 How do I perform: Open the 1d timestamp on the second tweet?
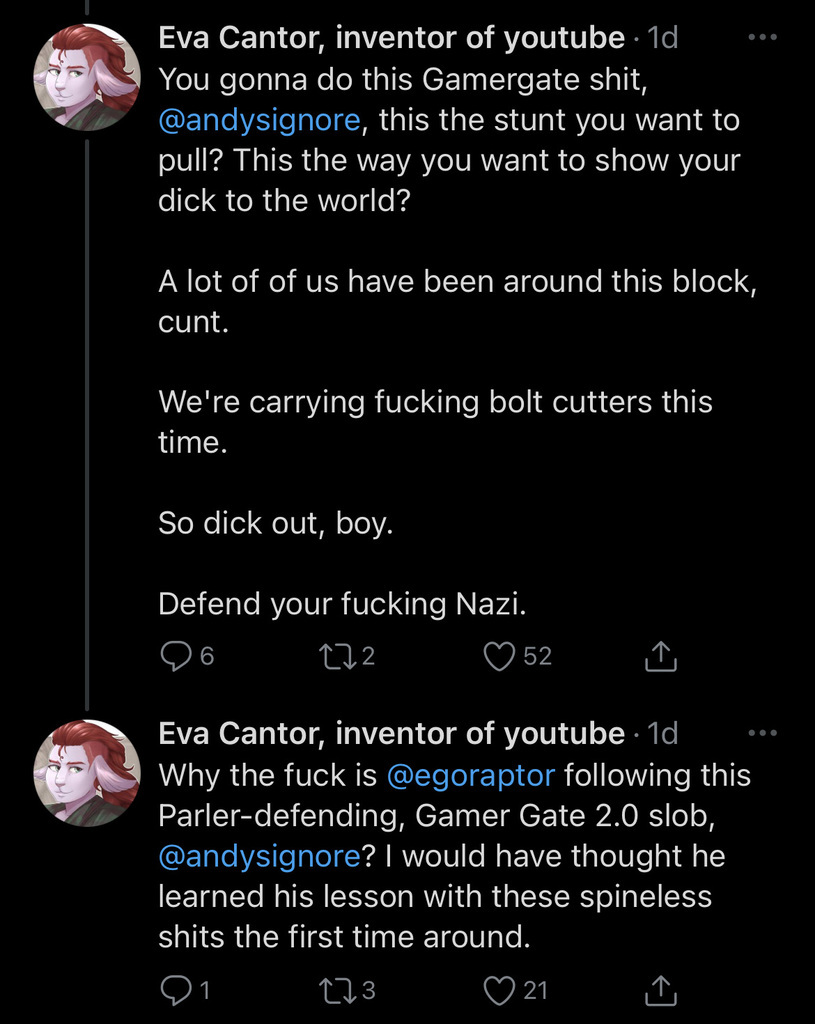click(663, 734)
